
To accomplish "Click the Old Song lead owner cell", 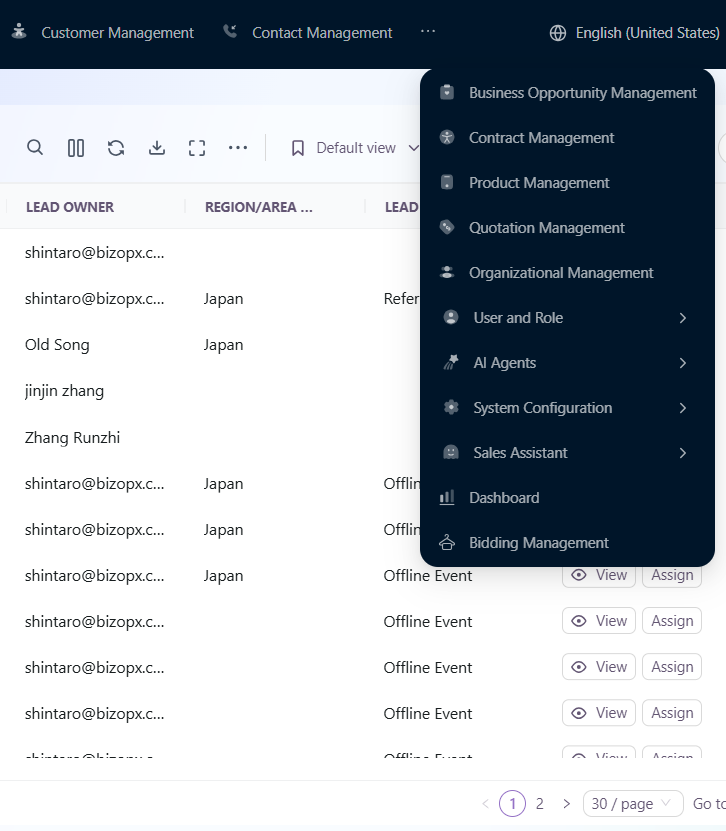I will point(57,345).
